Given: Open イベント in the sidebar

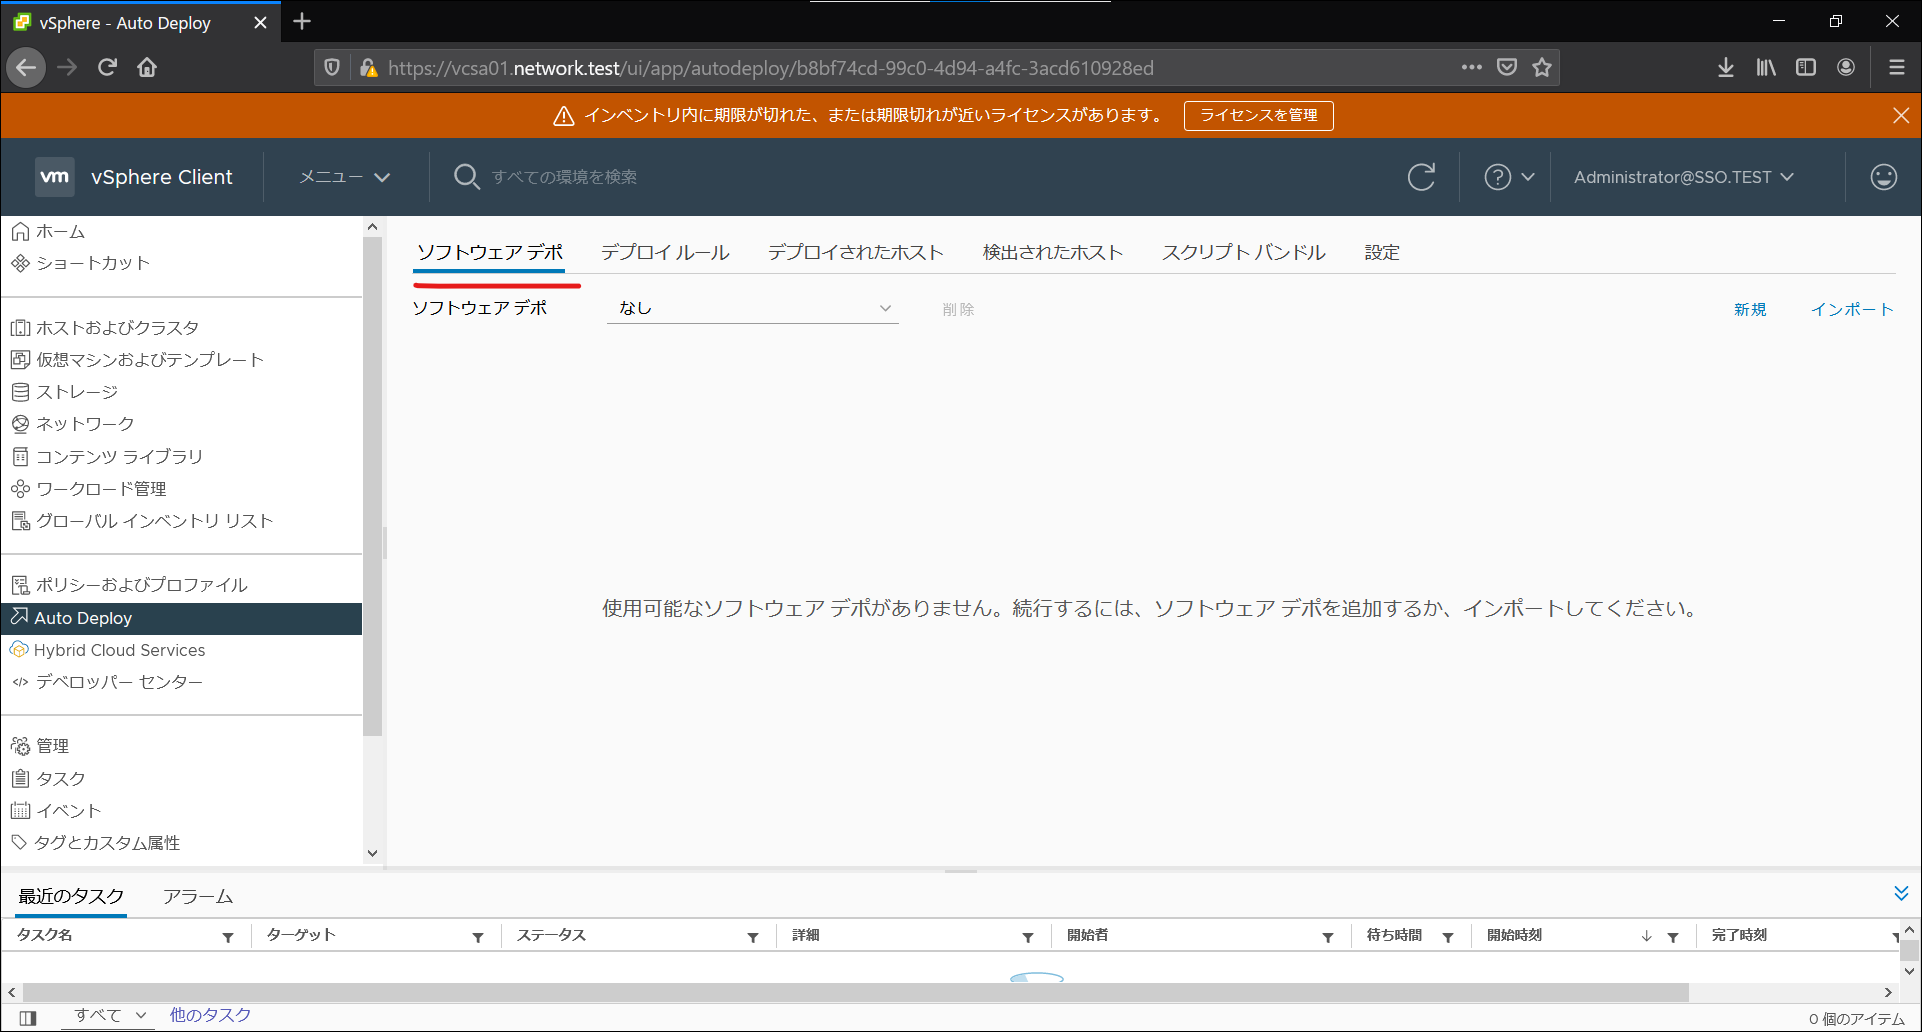Looking at the screenshot, I should coord(56,810).
